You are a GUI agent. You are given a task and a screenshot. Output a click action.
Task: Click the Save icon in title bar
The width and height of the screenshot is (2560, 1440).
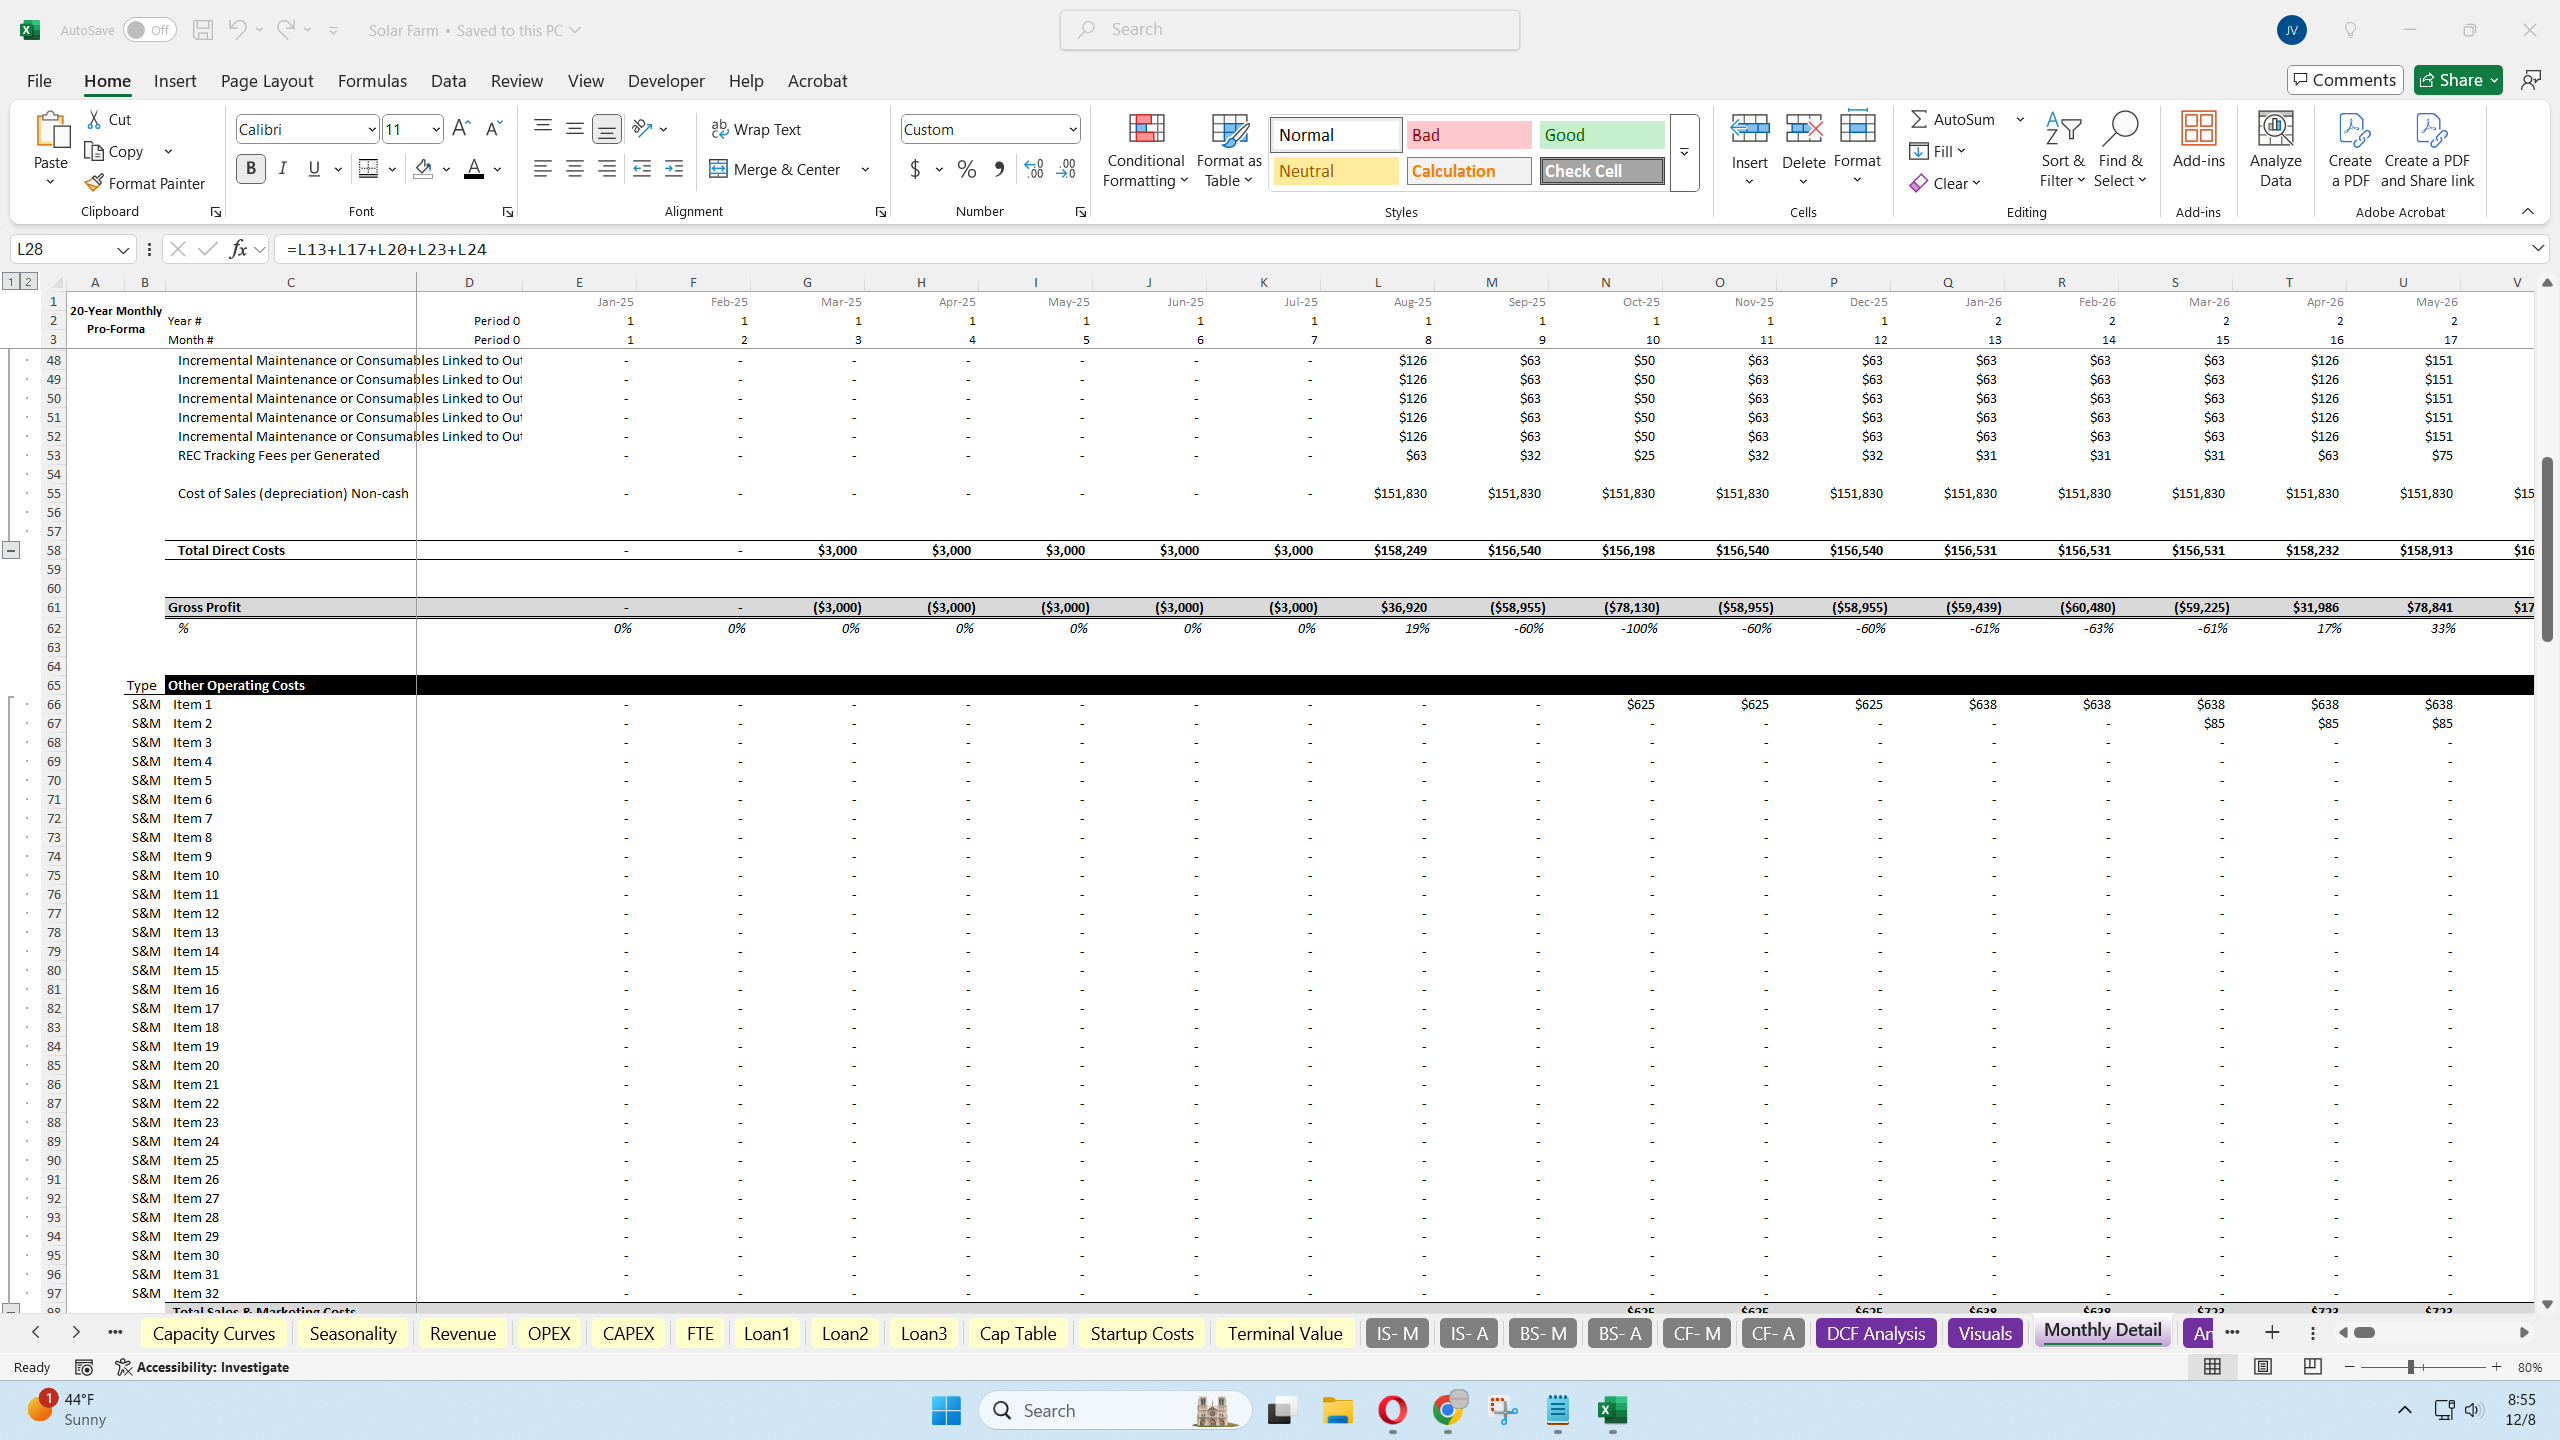click(x=203, y=30)
